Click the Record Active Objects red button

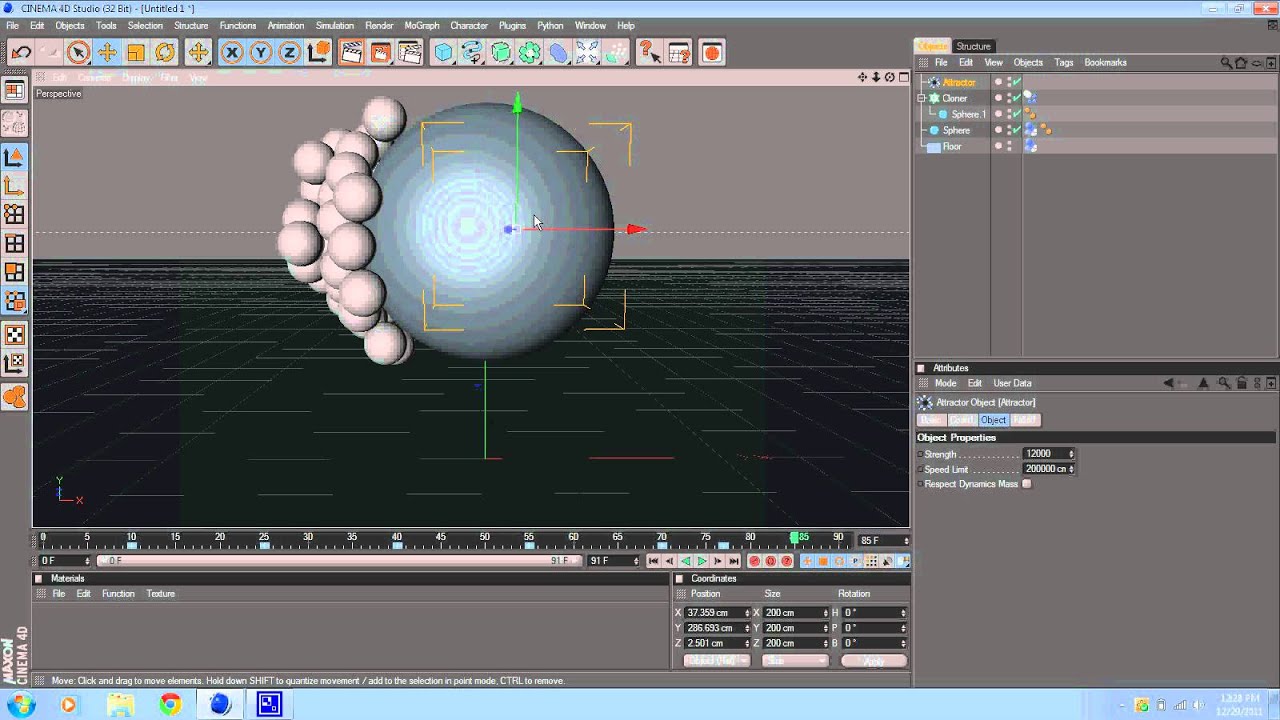(x=755, y=561)
